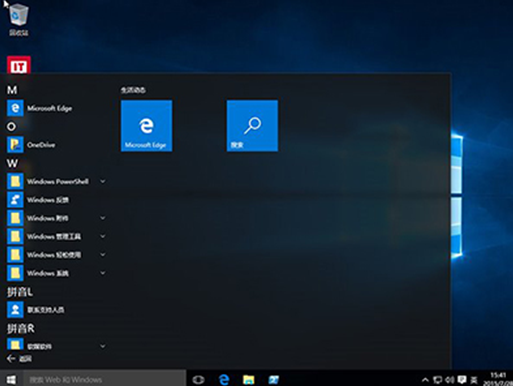Expand the Windows 系统 chevron
This screenshot has width=513, height=386.
pos(103,273)
